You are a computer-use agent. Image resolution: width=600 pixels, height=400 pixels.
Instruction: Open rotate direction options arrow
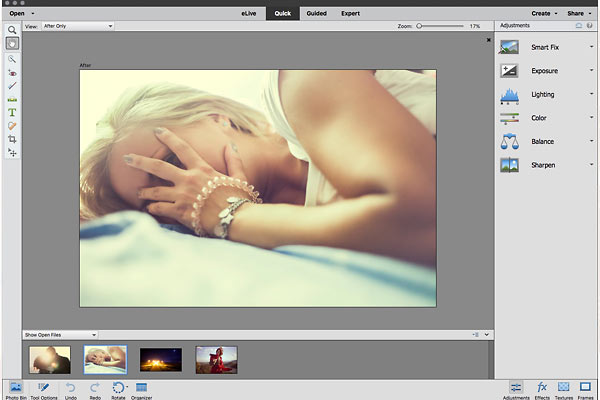pyautogui.click(x=127, y=386)
